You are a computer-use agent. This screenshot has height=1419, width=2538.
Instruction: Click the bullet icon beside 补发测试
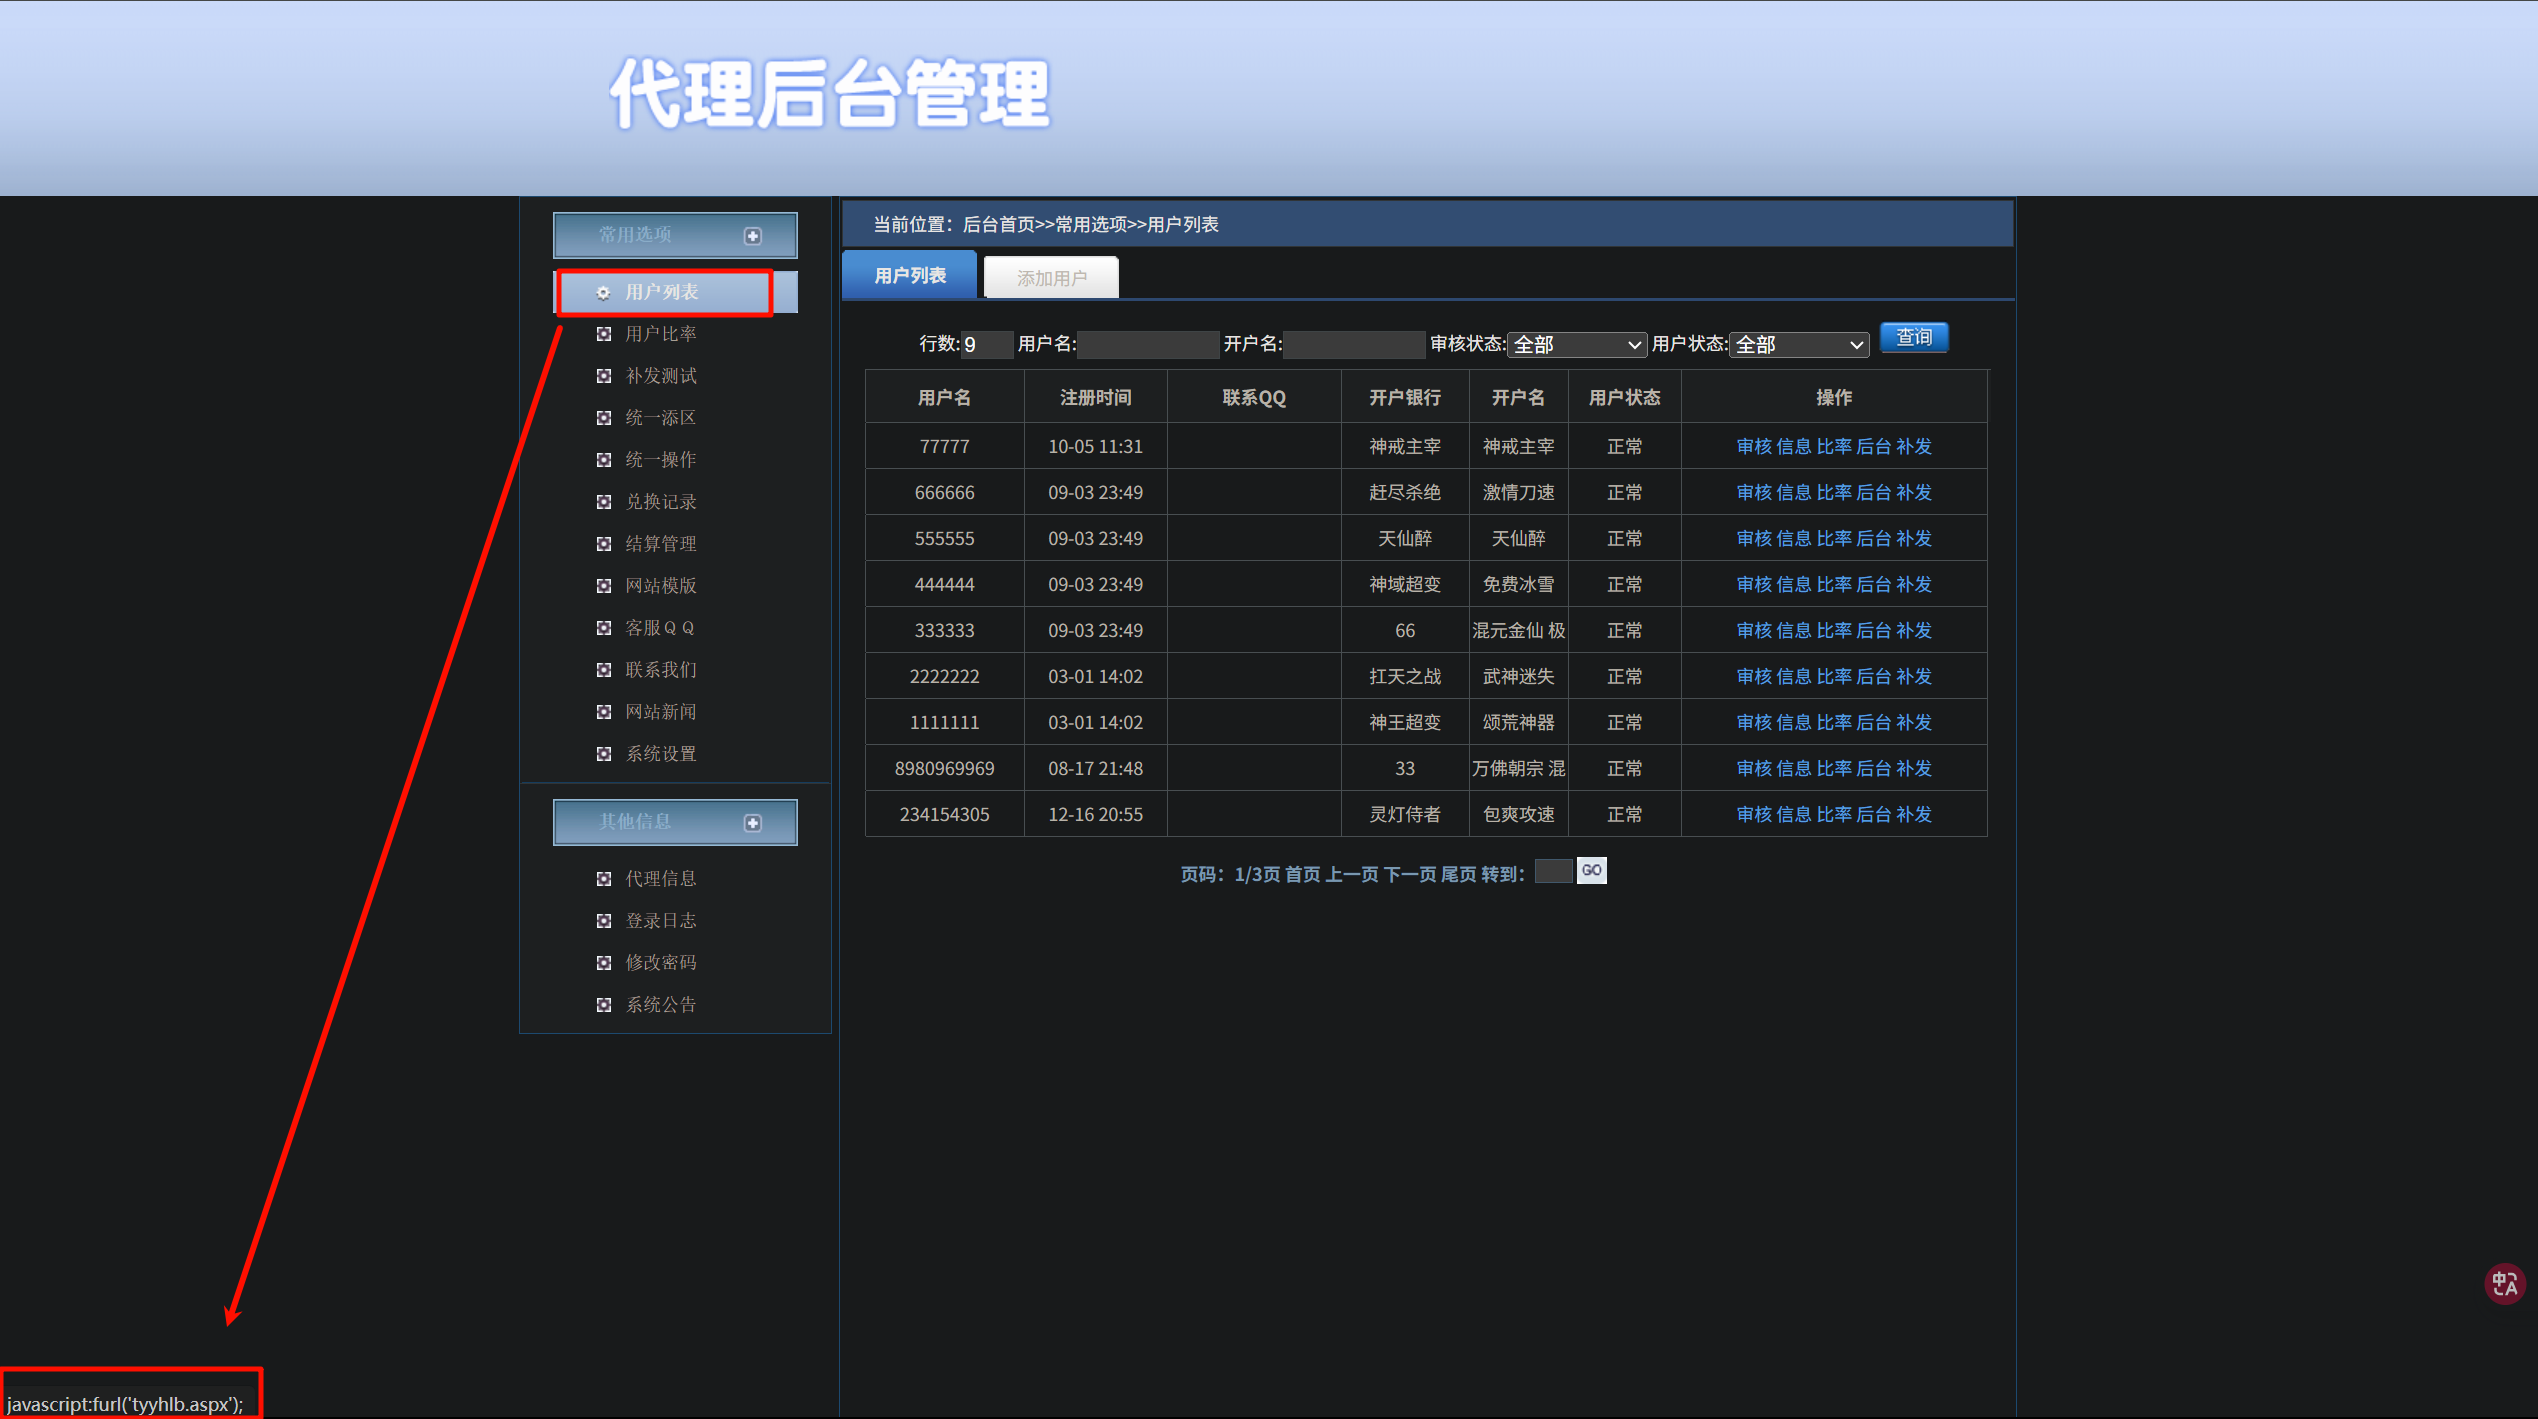coord(603,376)
